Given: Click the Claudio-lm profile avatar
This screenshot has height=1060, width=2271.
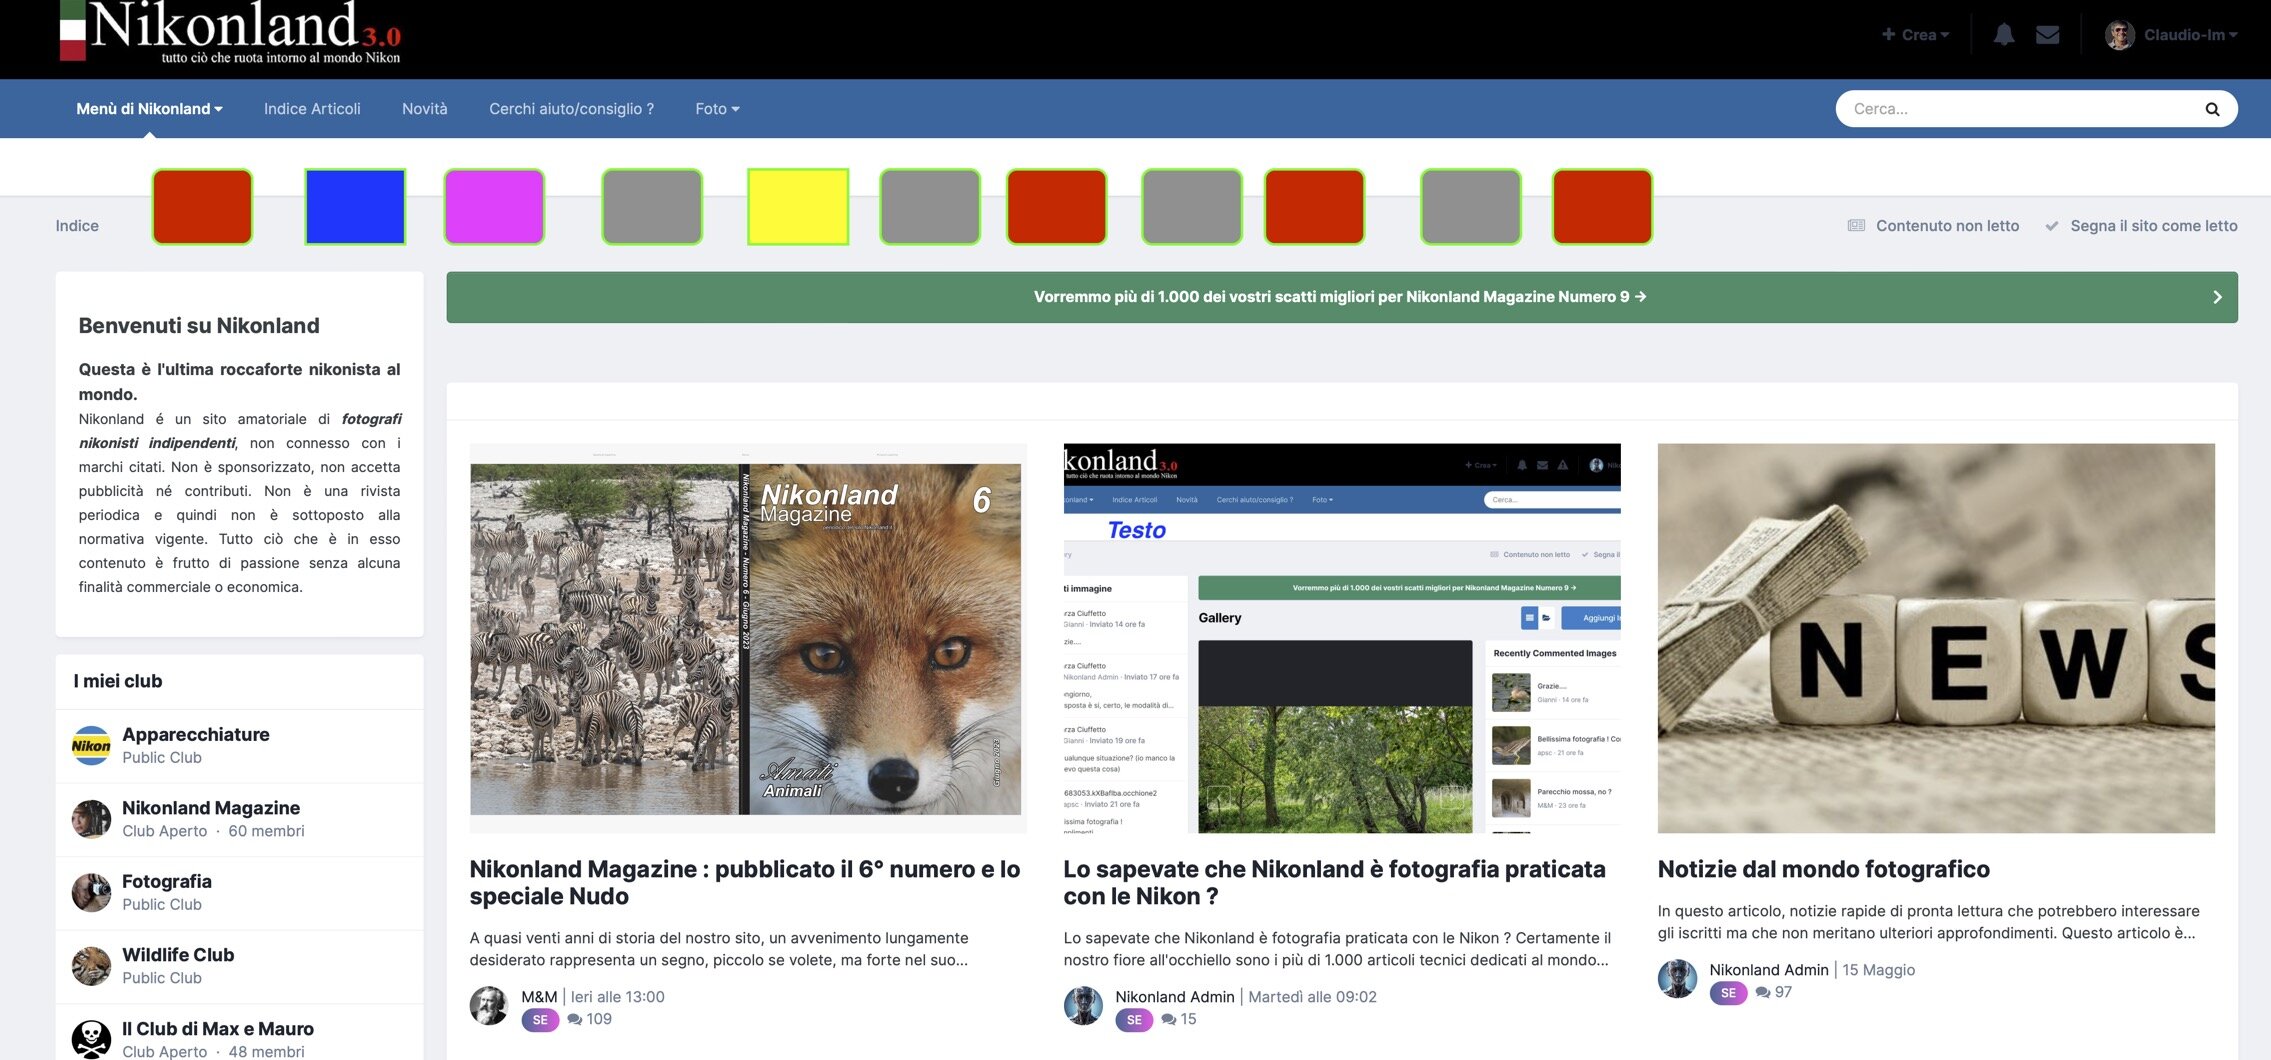Looking at the screenshot, I should [2119, 35].
